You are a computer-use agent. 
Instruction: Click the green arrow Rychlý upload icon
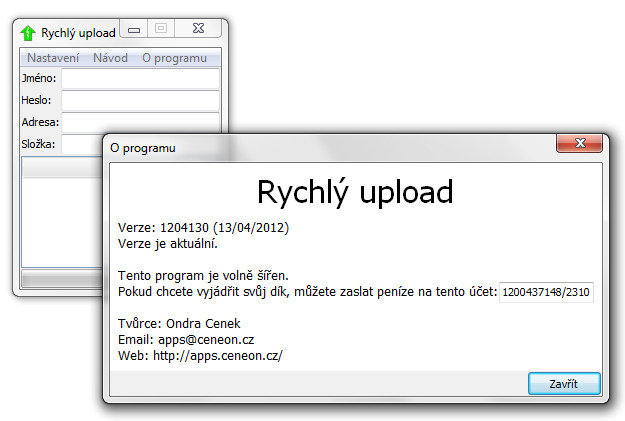pyautogui.click(x=28, y=33)
